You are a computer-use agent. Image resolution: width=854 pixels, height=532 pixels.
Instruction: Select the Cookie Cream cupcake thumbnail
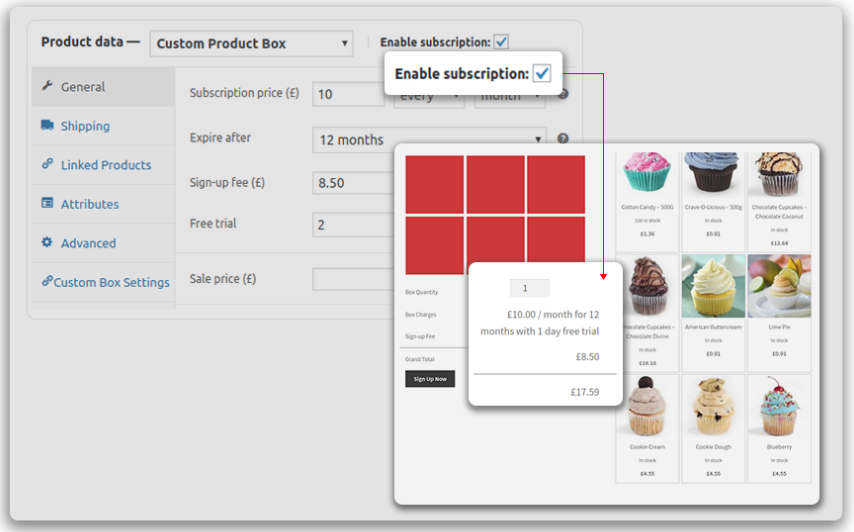[x=647, y=406]
